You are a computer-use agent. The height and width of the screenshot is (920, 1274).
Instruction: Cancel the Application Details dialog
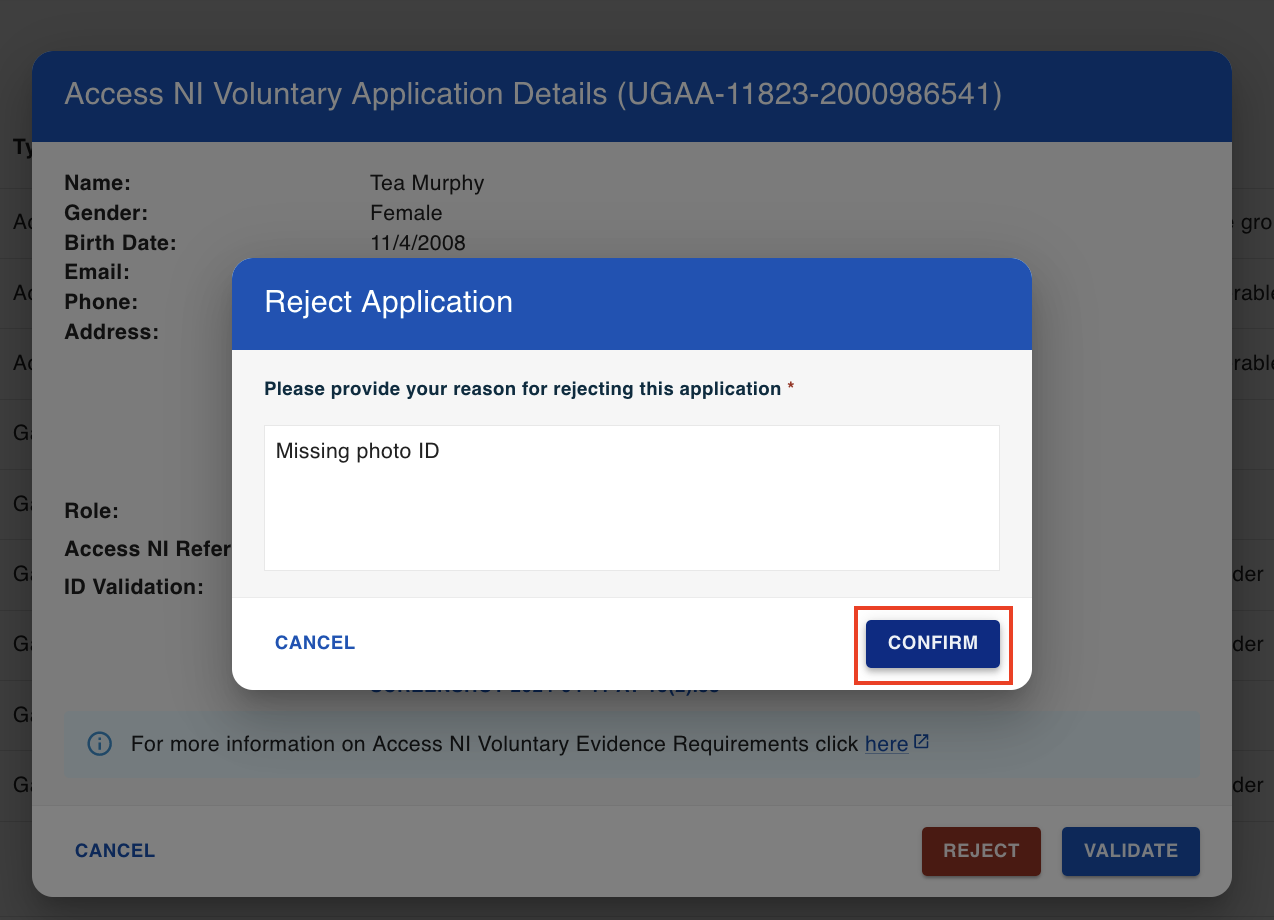(x=115, y=851)
